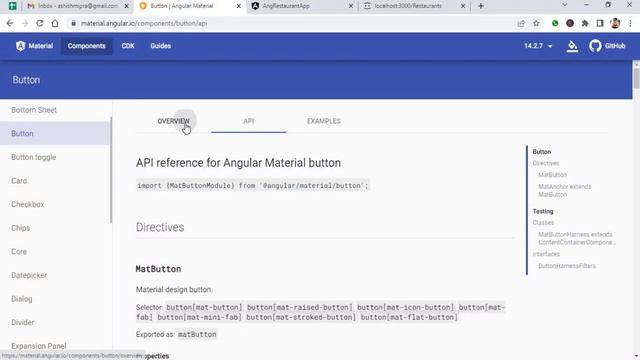Open Button toggle in the sidebar

pyautogui.click(x=56, y=157)
